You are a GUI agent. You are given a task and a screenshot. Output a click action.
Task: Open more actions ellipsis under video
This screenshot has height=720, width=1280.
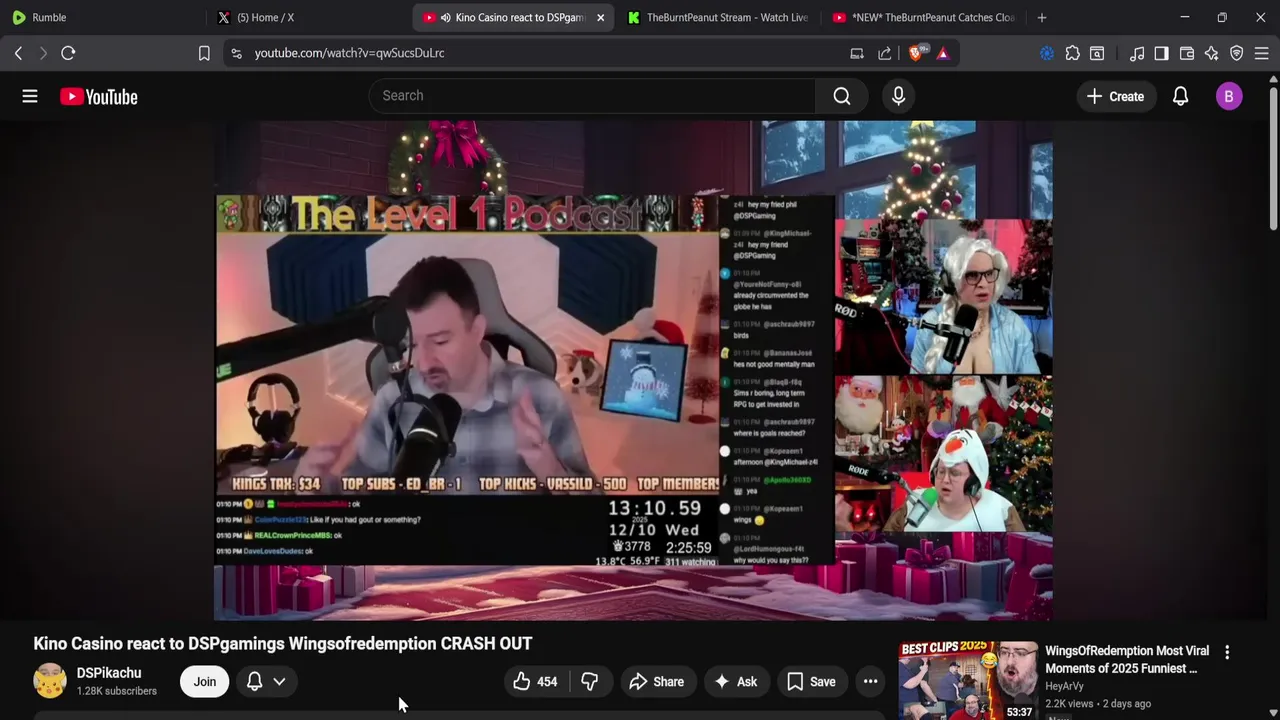coord(871,682)
